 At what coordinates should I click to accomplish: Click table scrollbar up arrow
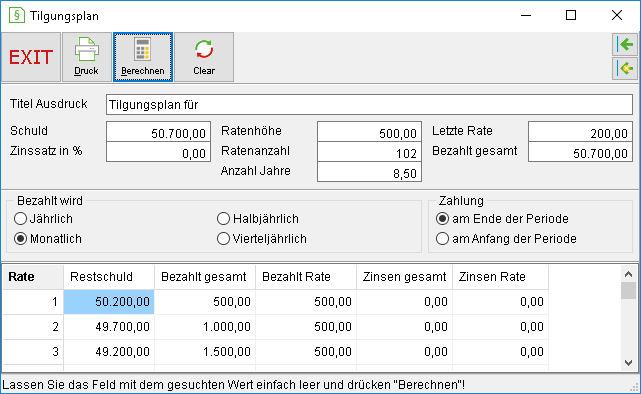(x=629, y=274)
